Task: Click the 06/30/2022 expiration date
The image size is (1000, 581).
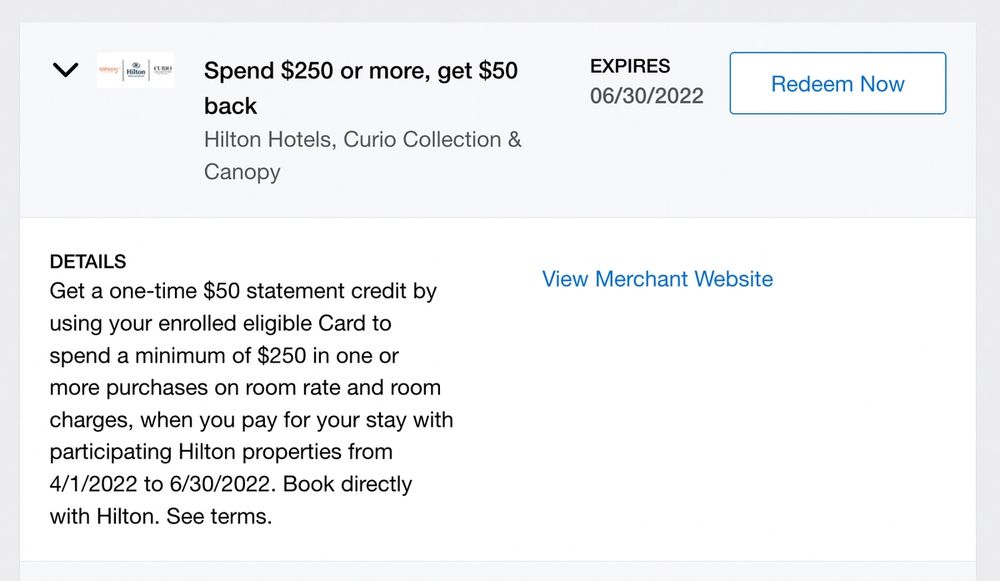Action: (646, 96)
